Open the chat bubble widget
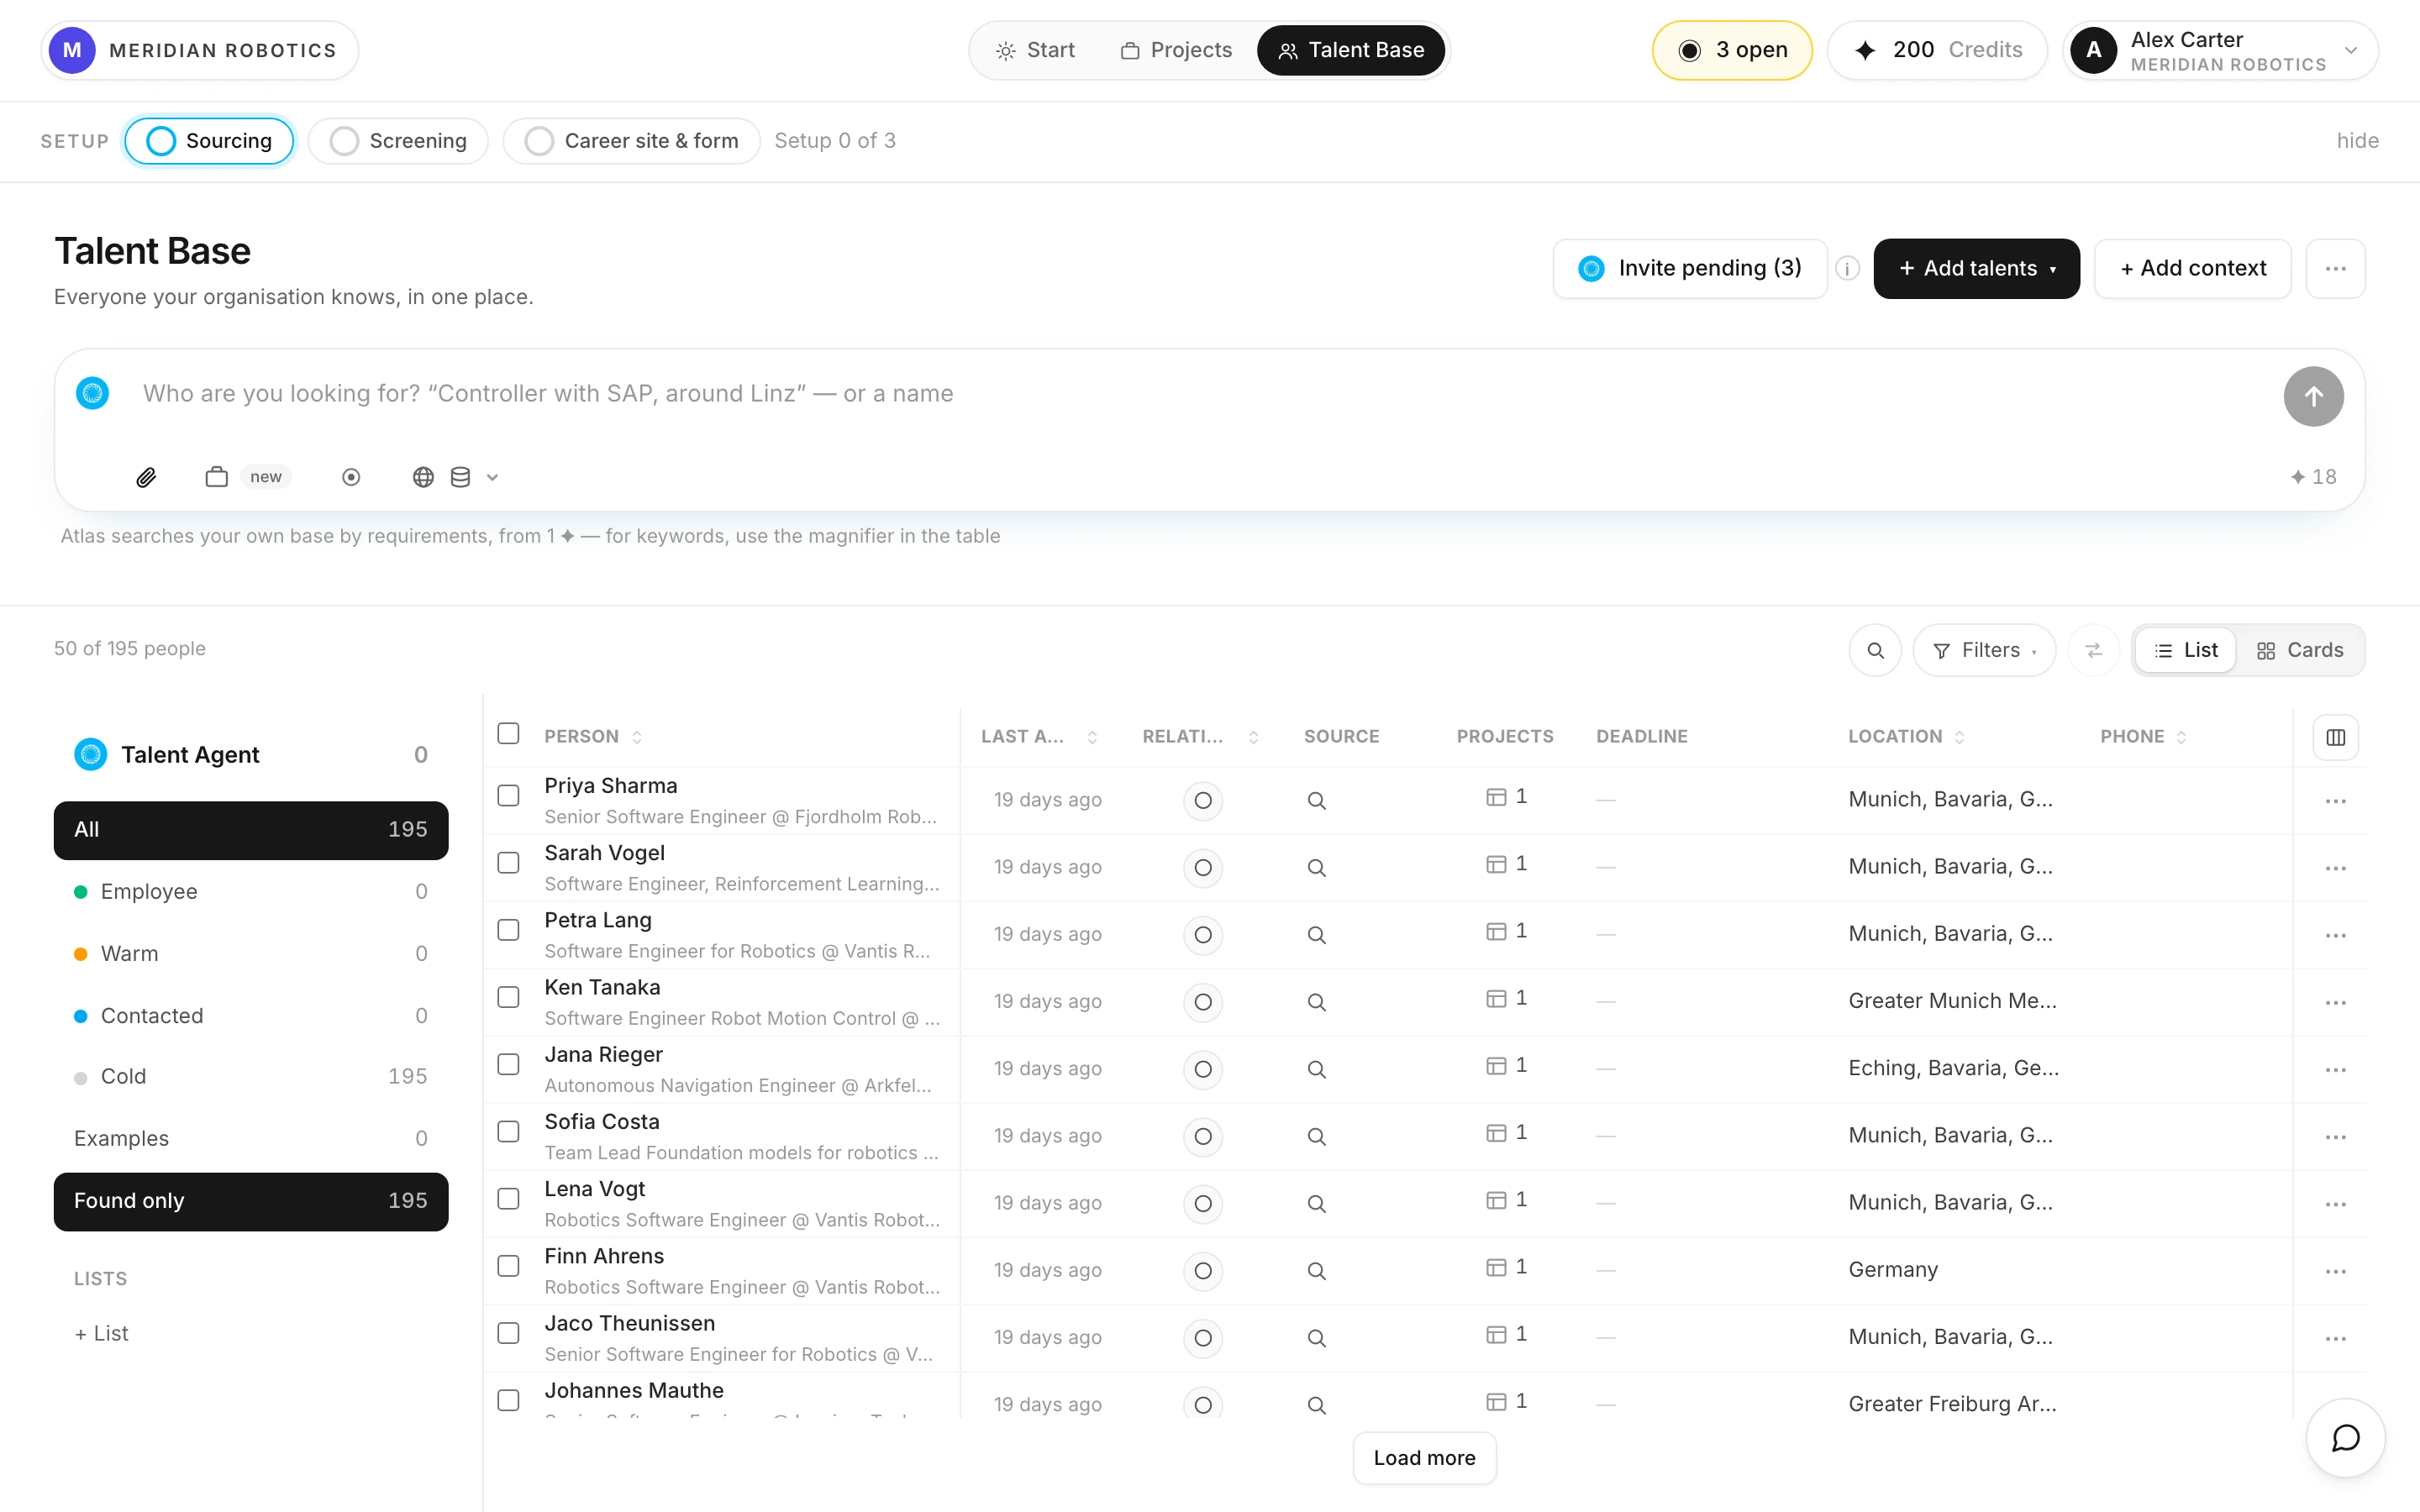Screen dimensions: 2420x1512 pos(2345,1437)
